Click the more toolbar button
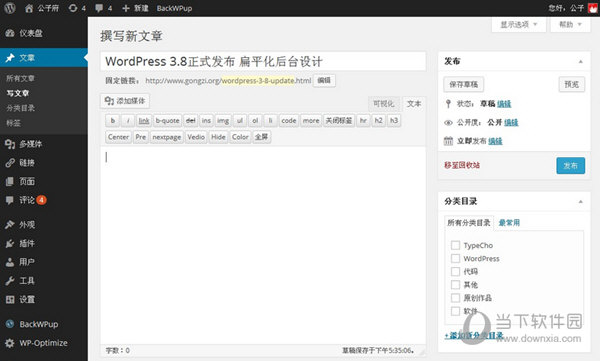This screenshot has height=361, width=600. tap(311, 121)
